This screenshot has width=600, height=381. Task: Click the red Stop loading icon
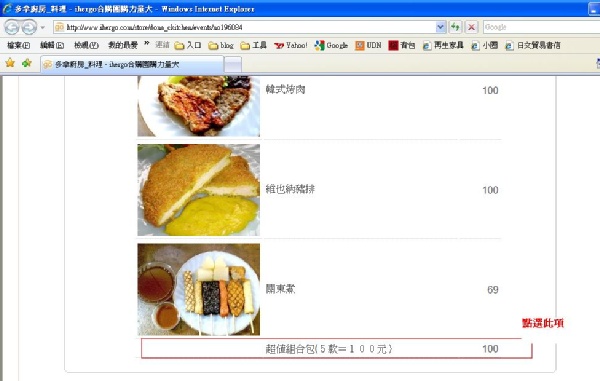click(x=471, y=27)
